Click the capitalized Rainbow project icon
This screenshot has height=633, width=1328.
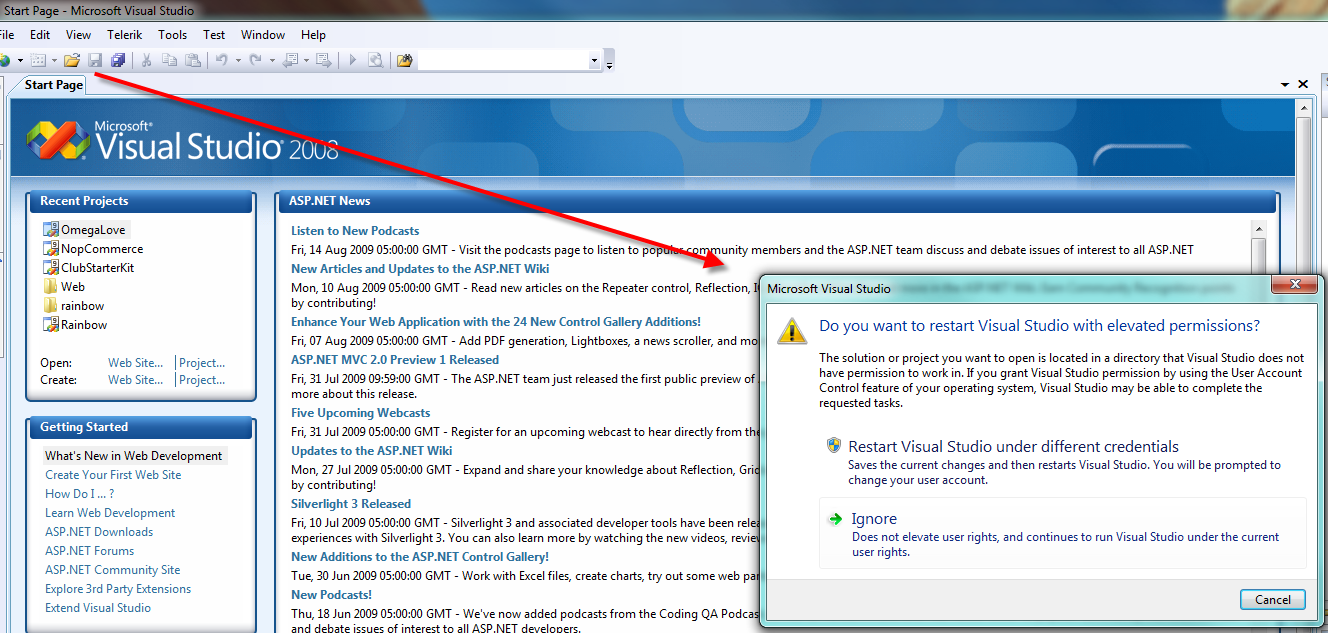[x=51, y=325]
